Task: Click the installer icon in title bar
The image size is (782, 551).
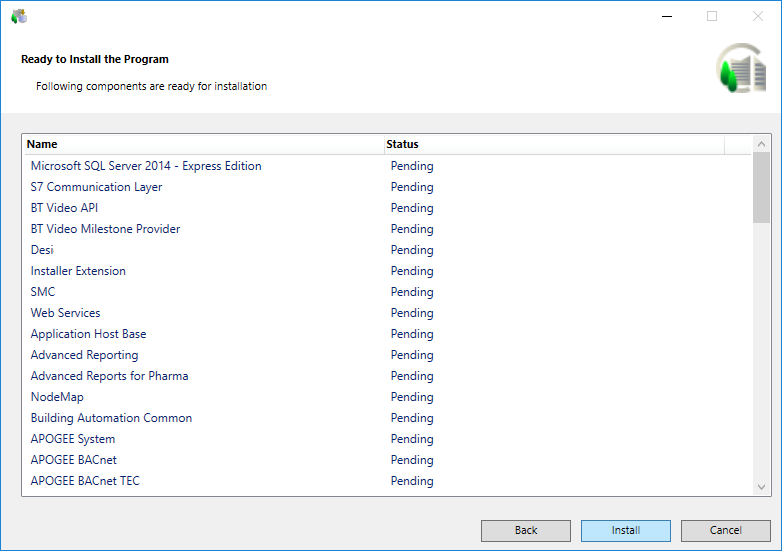Action: coord(18,16)
